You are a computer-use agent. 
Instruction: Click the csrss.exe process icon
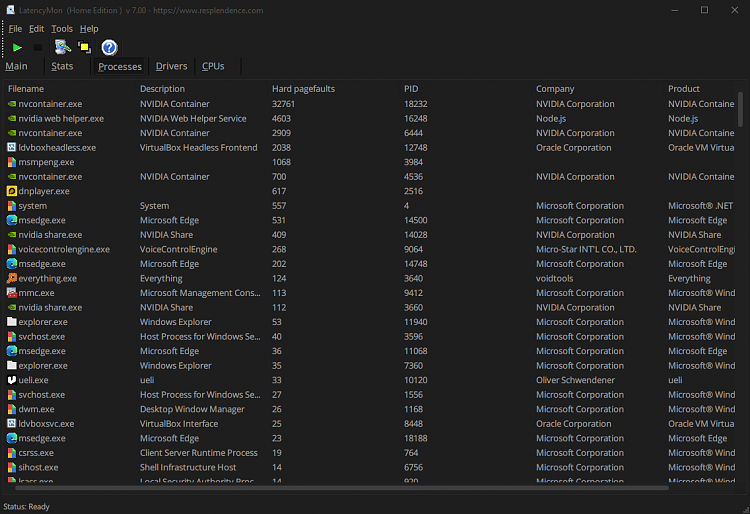[11, 453]
